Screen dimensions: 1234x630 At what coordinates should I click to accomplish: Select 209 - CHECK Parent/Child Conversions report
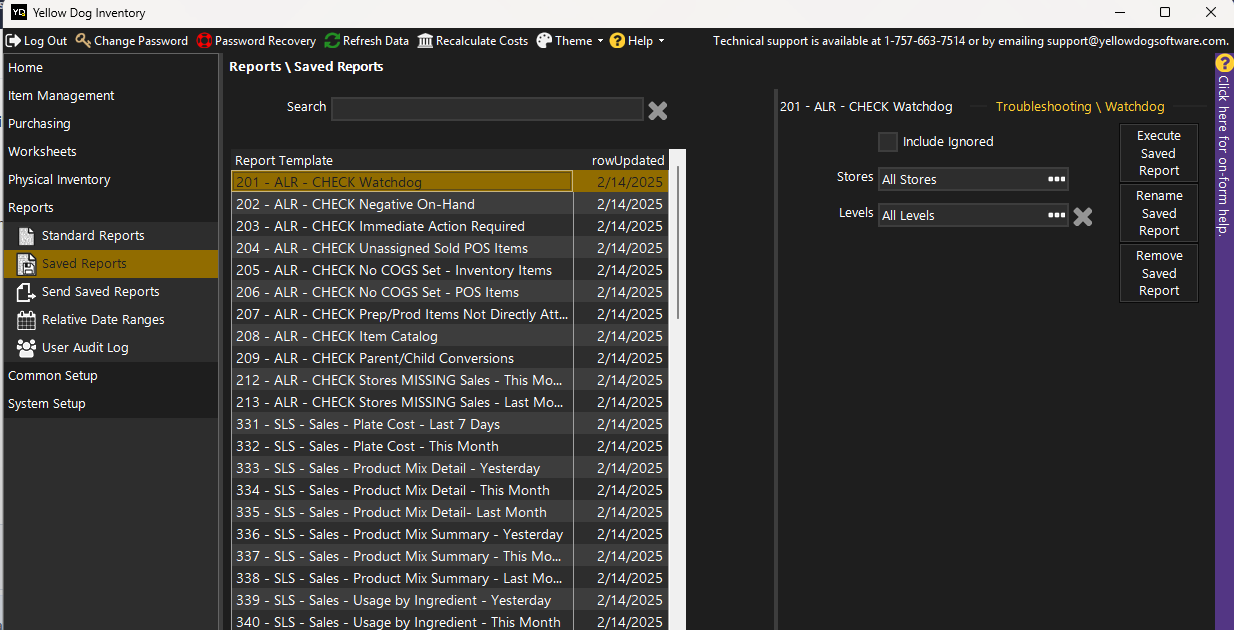[x=449, y=358]
